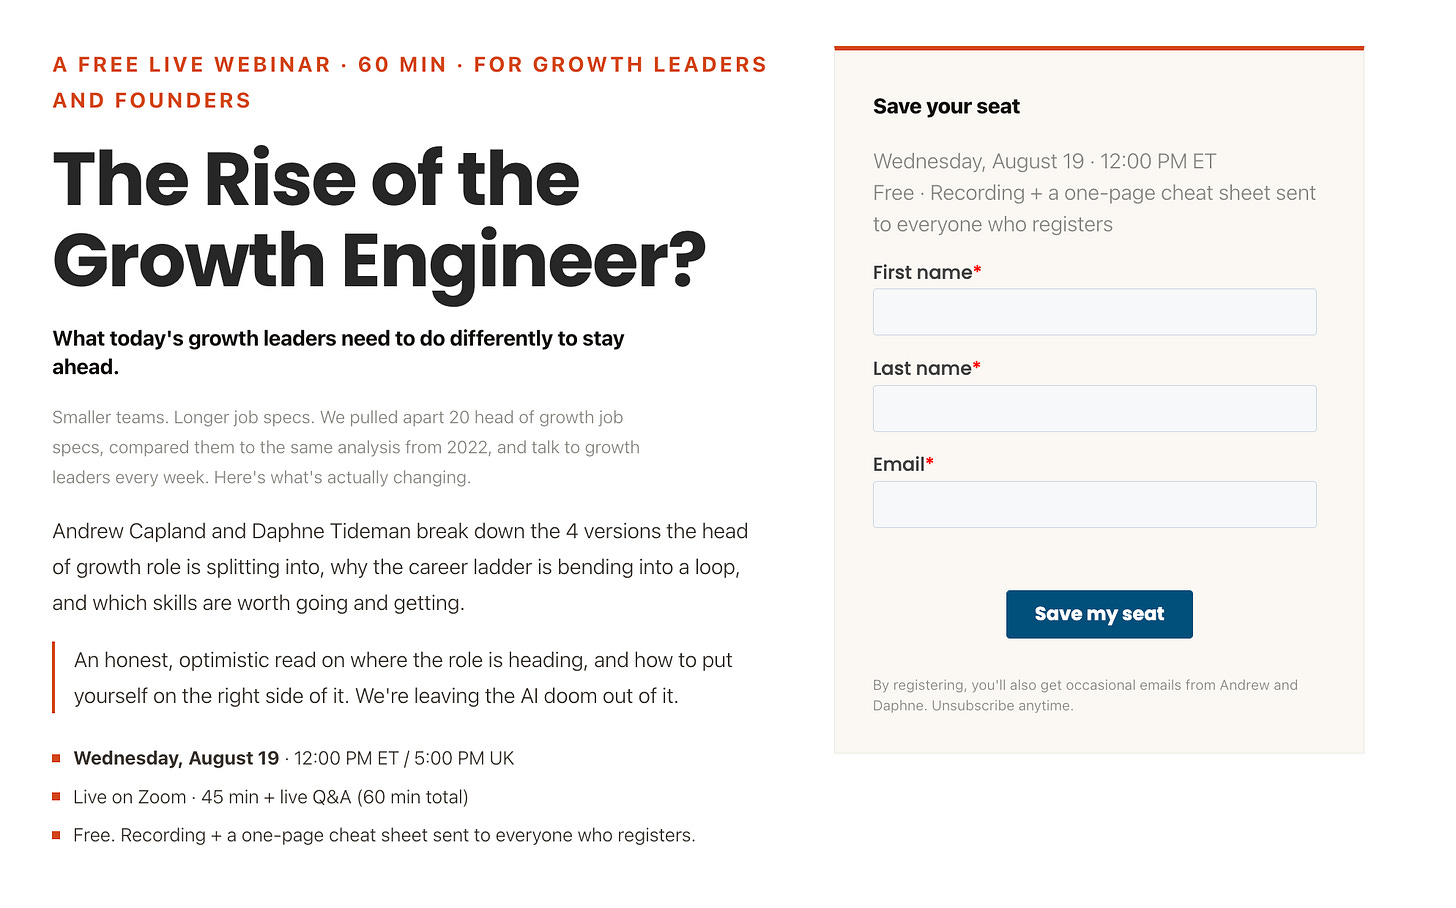This screenshot has height=908, width=1456.
Task: Click the bold growth leaders stay ahead subheading
Action: coord(338,352)
